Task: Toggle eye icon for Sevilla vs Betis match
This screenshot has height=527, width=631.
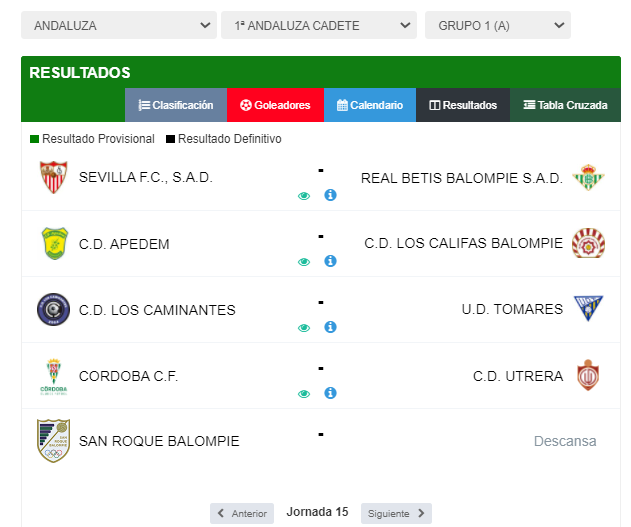Action: point(304,196)
